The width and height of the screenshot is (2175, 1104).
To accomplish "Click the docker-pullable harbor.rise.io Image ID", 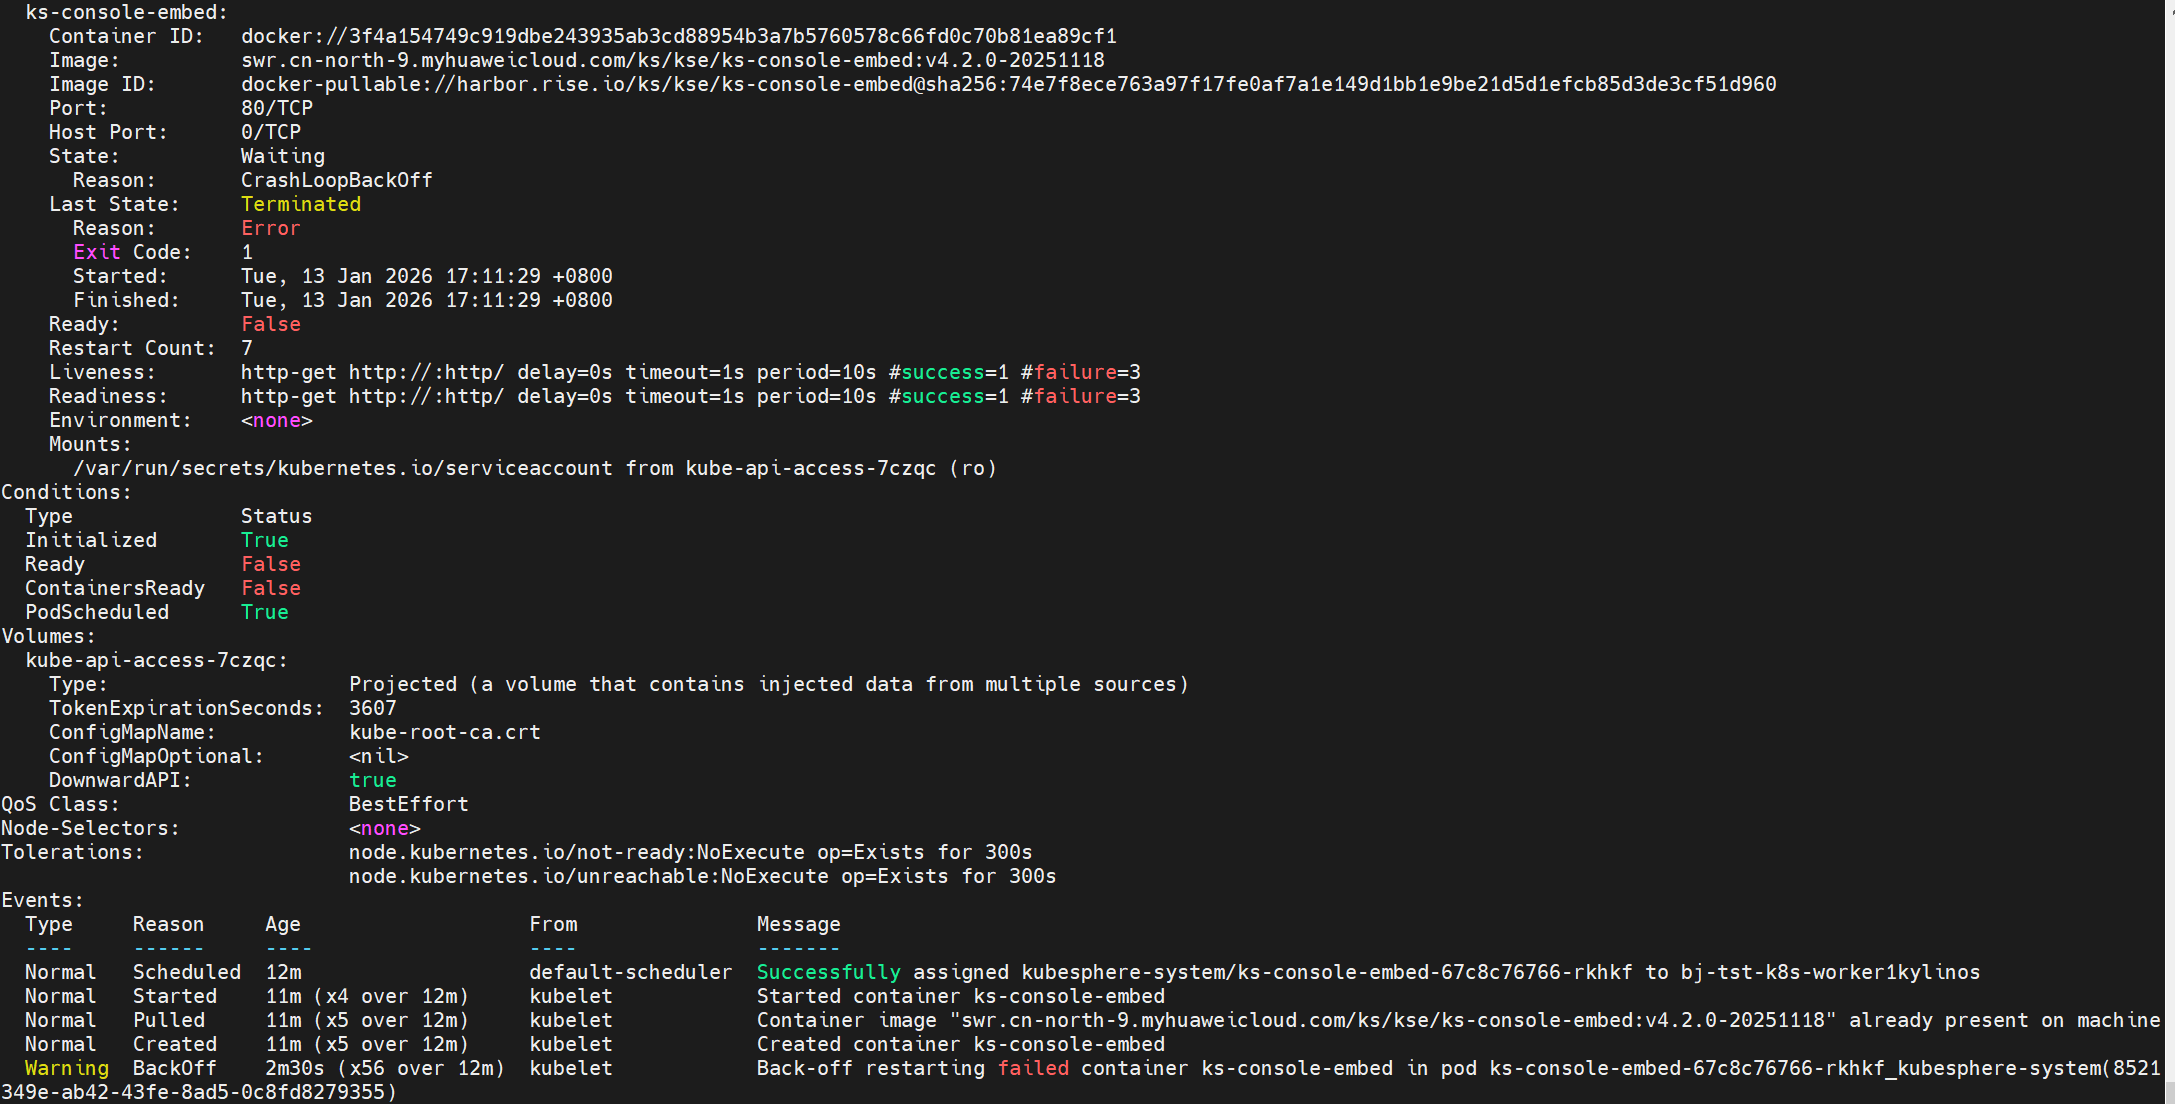I will pyautogui.click(x=1008, y=84).
